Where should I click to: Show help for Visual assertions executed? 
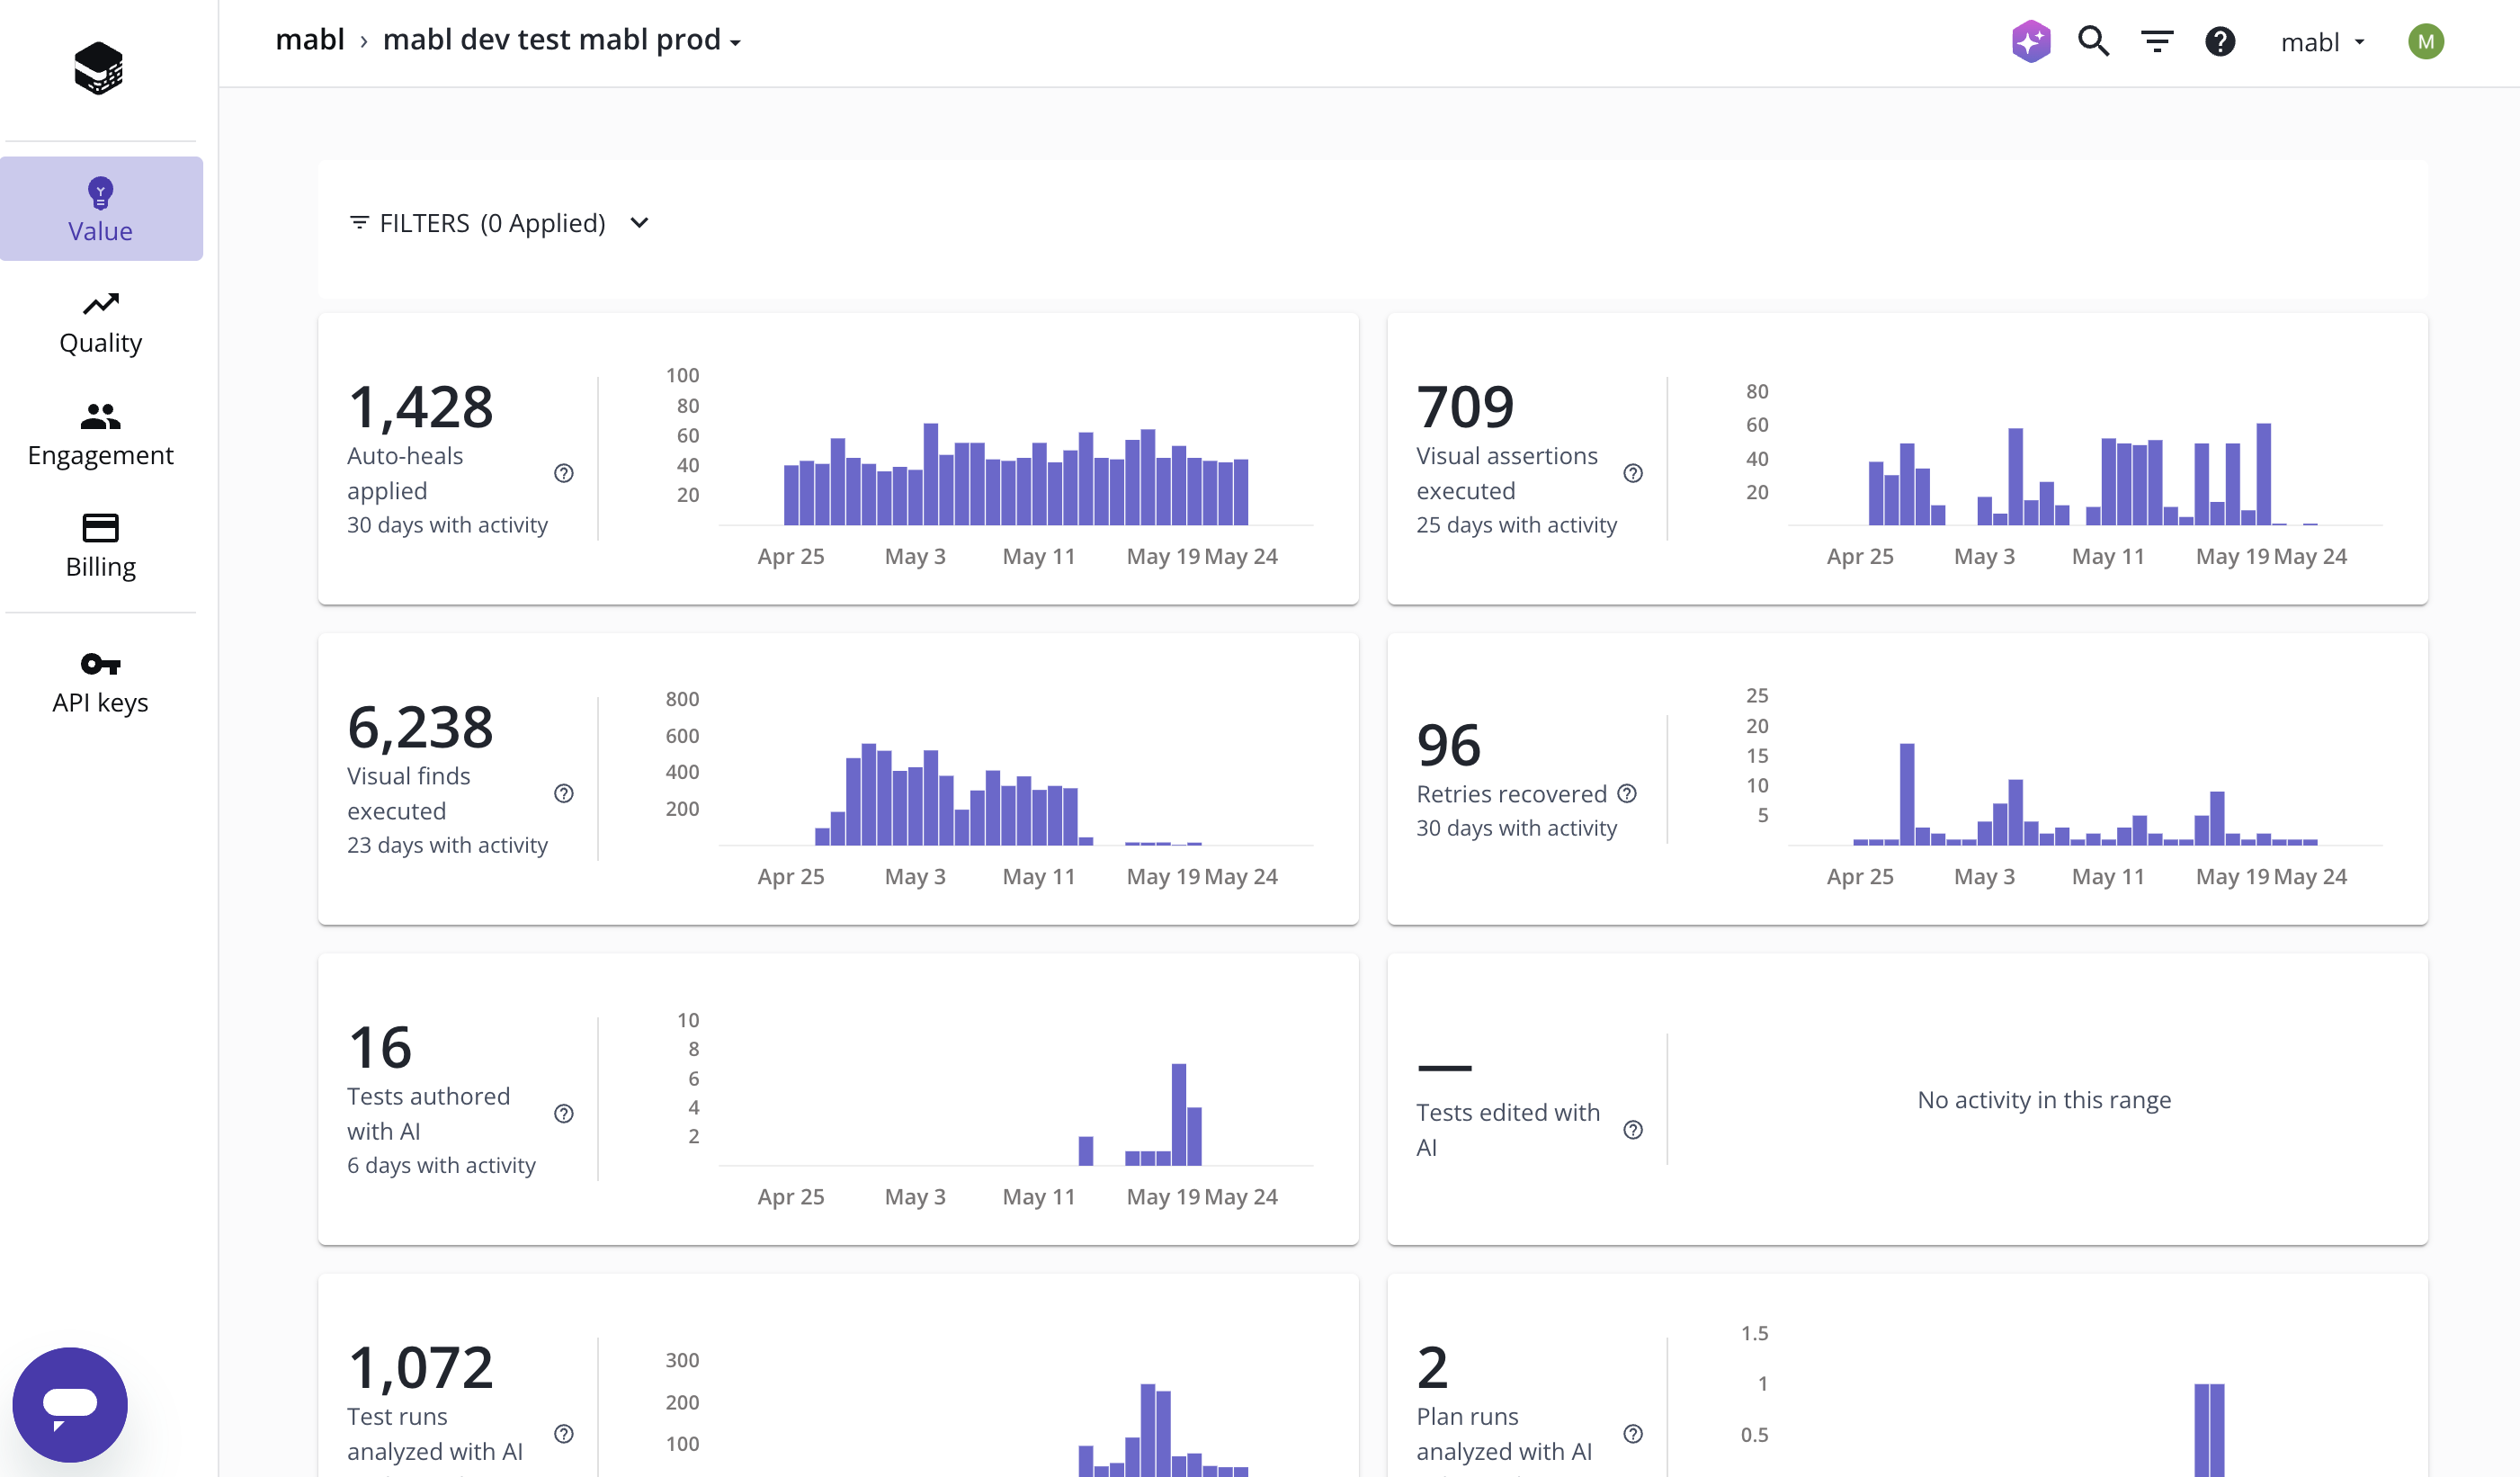(x=1633, y=473)
